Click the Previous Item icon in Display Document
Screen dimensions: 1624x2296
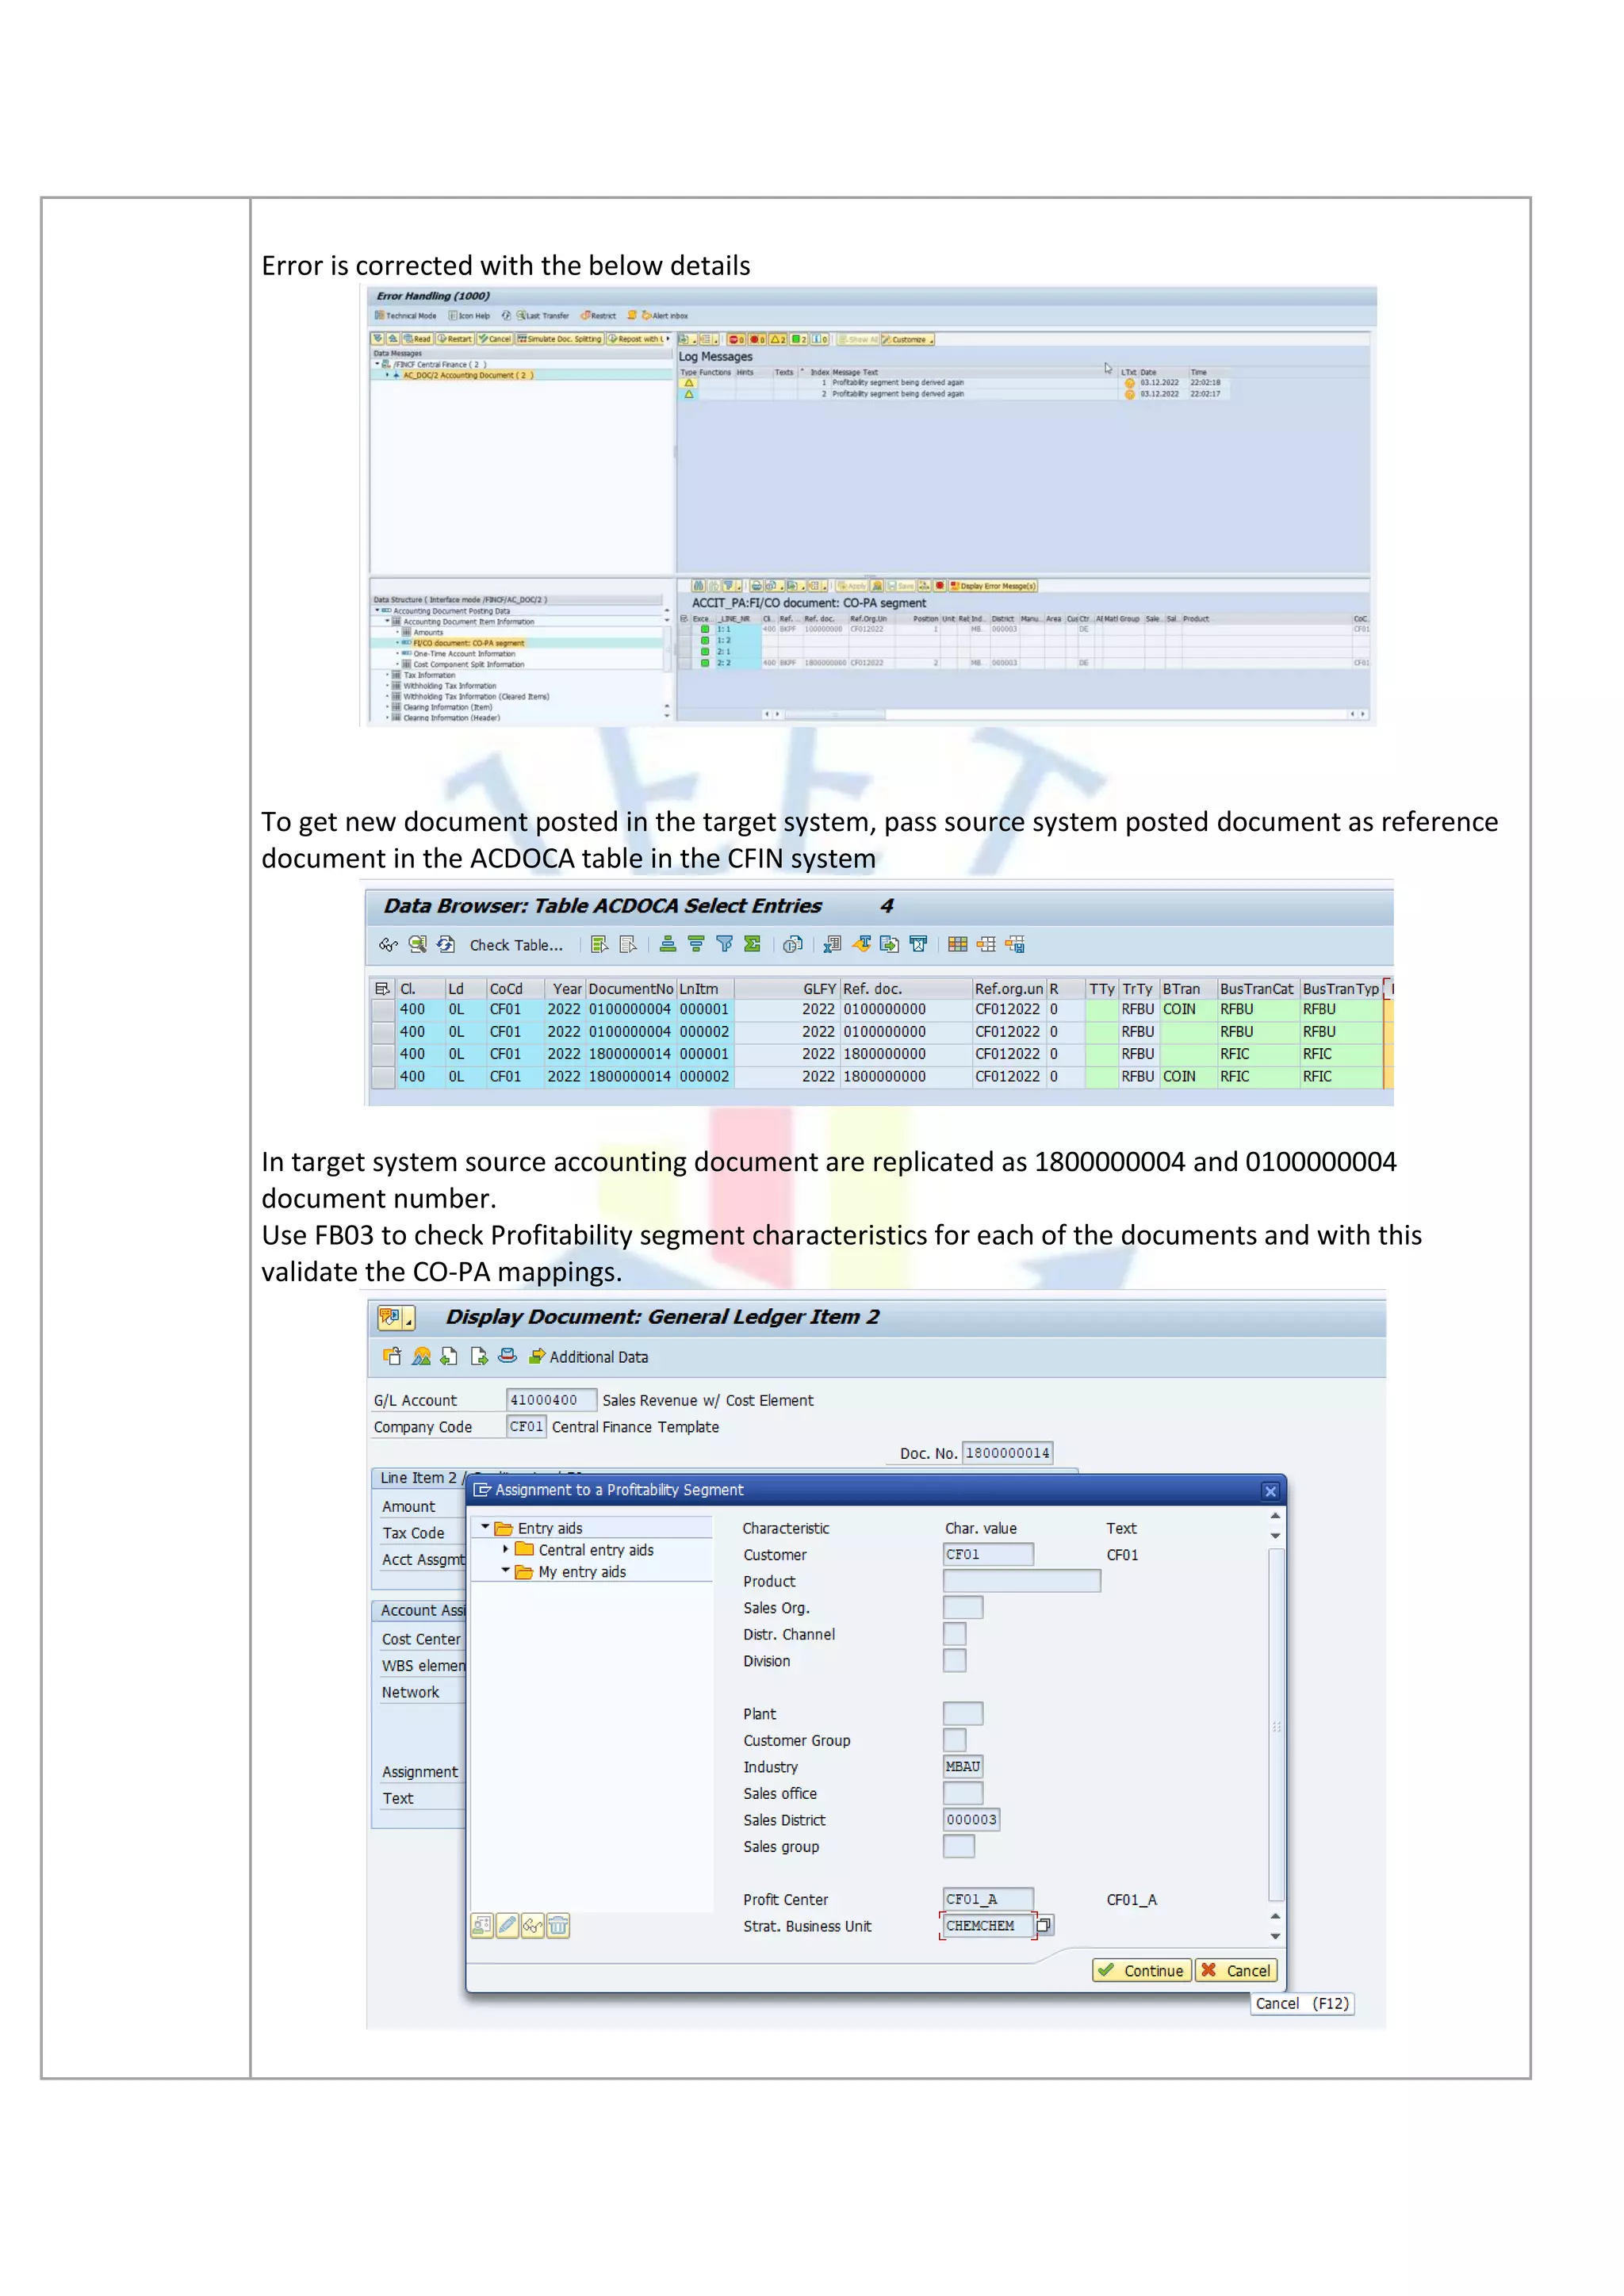449,1356
